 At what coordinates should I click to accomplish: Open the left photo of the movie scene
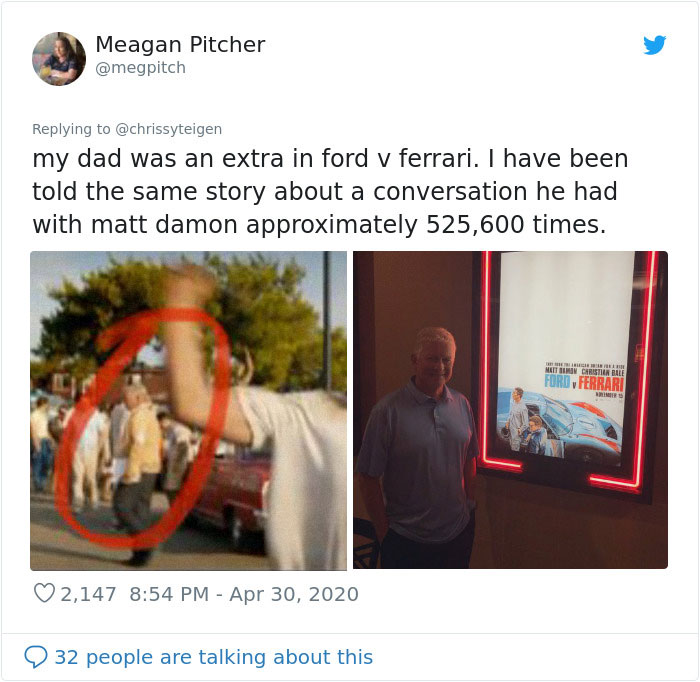tap(188, 411)
